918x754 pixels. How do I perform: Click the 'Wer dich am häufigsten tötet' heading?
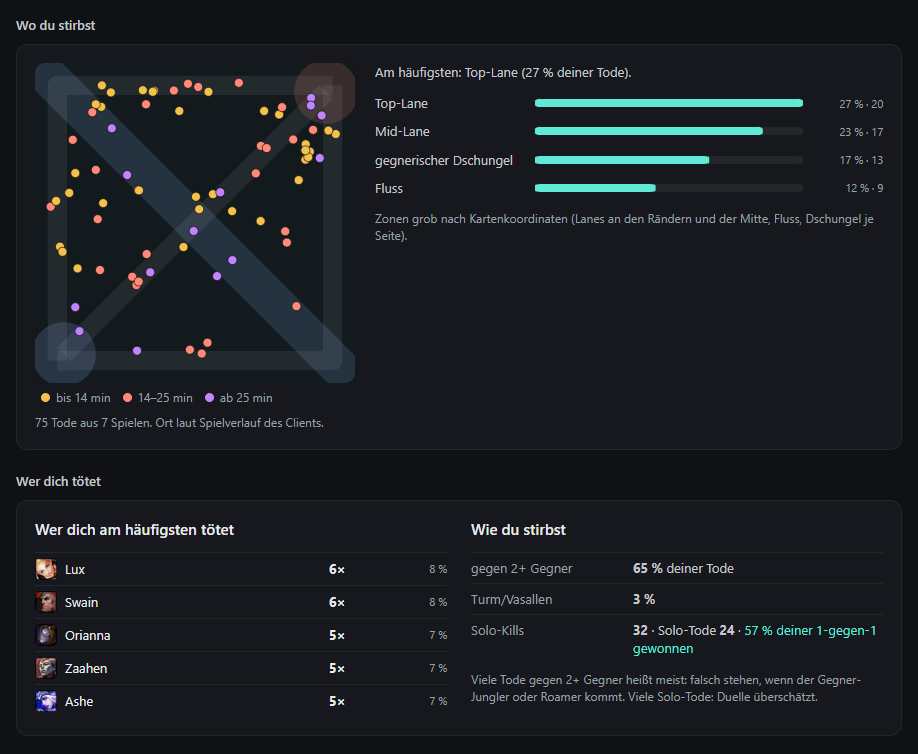click(x=135, y=530)
